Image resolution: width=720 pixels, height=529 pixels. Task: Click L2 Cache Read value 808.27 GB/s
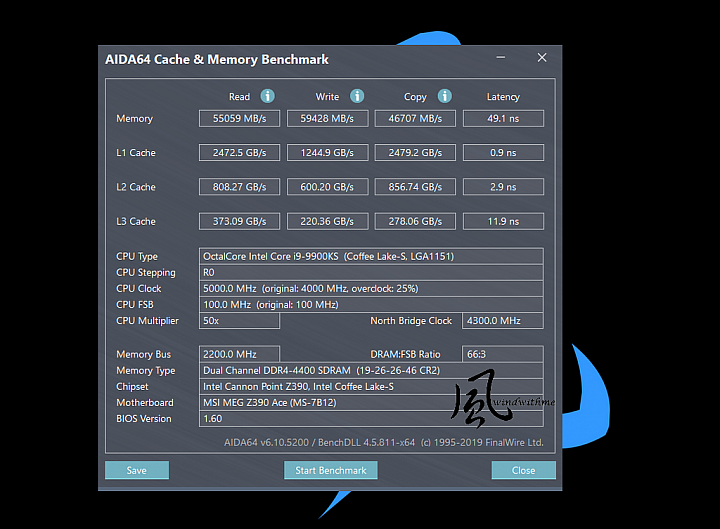click(239, 187)
